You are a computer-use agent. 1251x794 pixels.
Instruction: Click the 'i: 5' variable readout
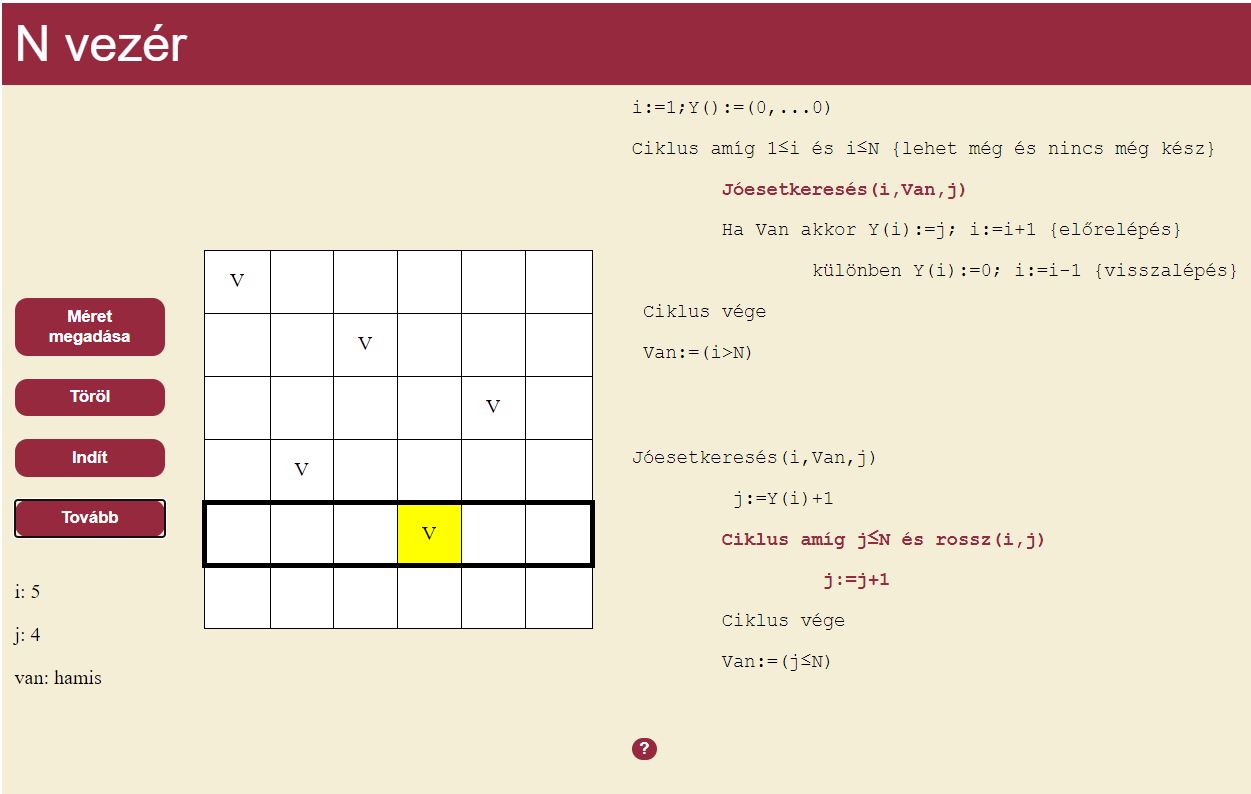28,592
